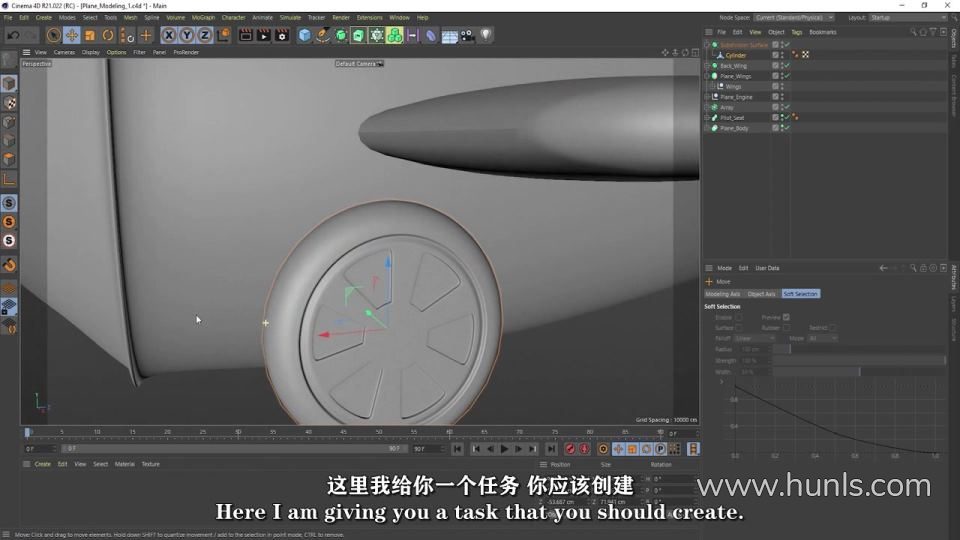Activate the Move tool in top toolbar
Screen dimensions: 960x540
tap(72, 36)
